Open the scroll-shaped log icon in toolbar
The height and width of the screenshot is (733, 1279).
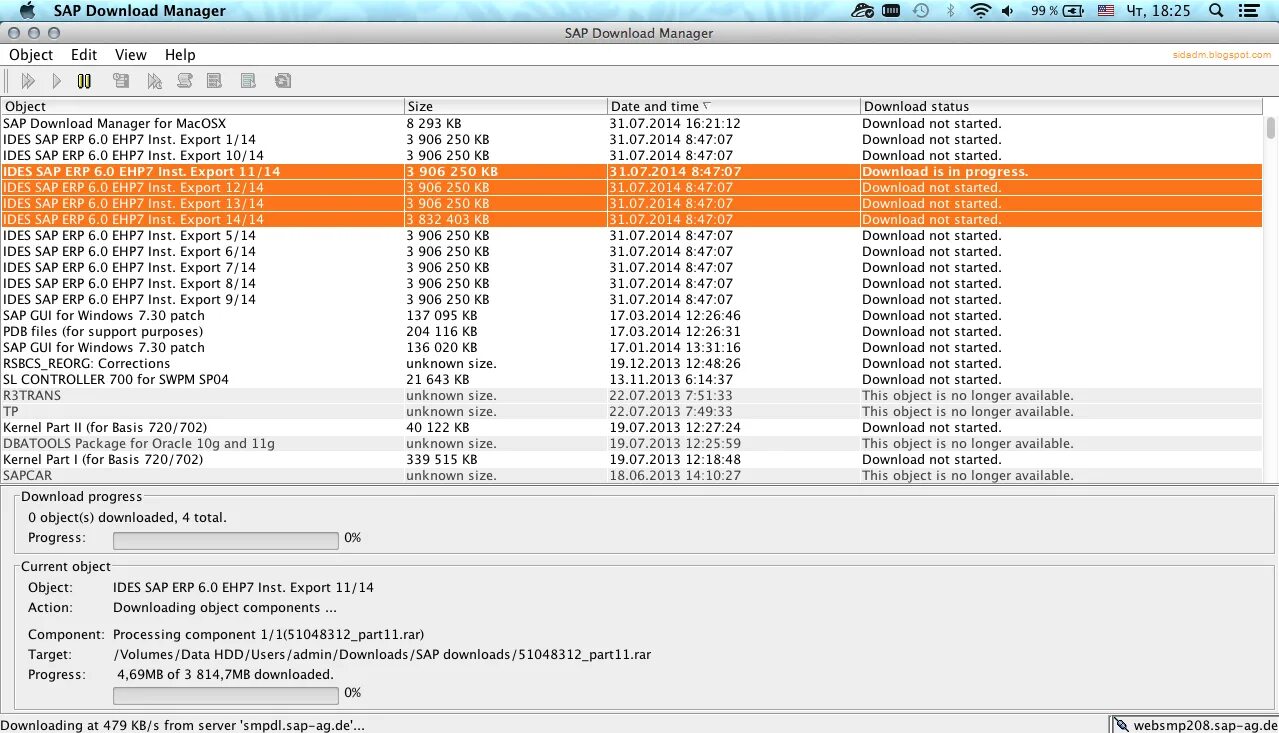coord(185,81)
